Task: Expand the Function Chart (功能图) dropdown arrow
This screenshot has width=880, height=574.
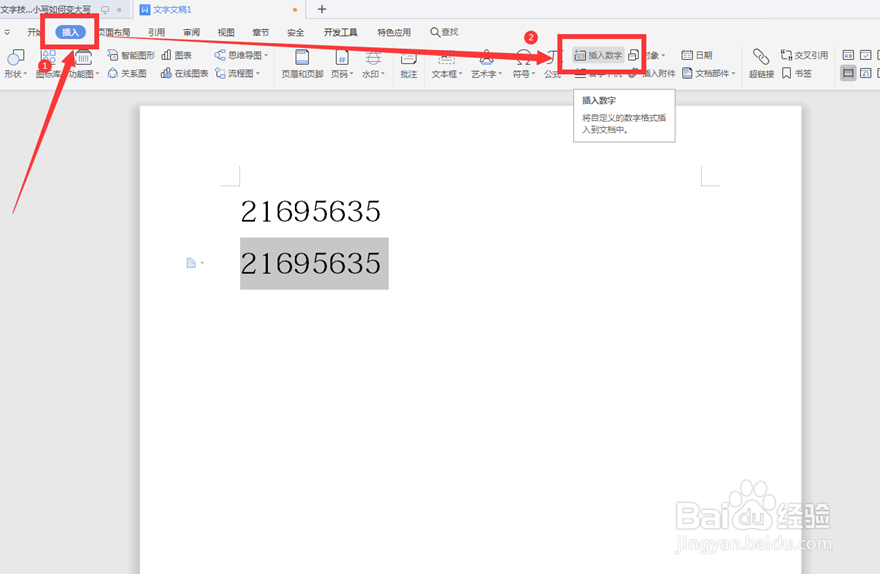Action: pyautogui.click(x=97, y=74)
